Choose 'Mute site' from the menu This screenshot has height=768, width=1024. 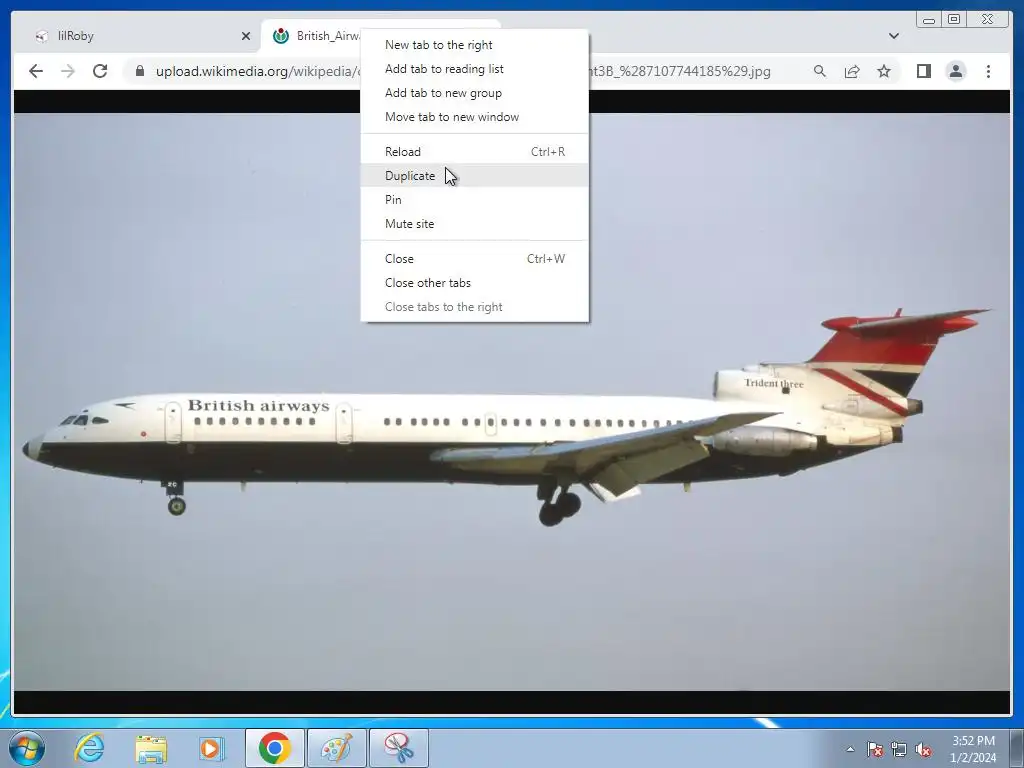click(x=475, y=224)
